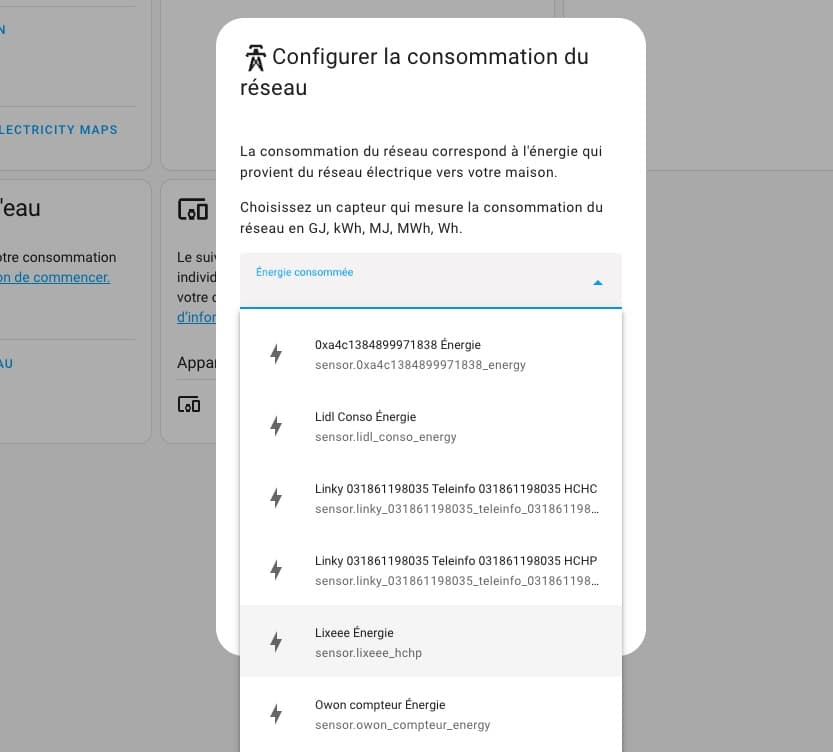This screenshot has height=752, width=833.
Task: Choose Lidl Conso Énergie from the list
Action: tap(431, 426)
